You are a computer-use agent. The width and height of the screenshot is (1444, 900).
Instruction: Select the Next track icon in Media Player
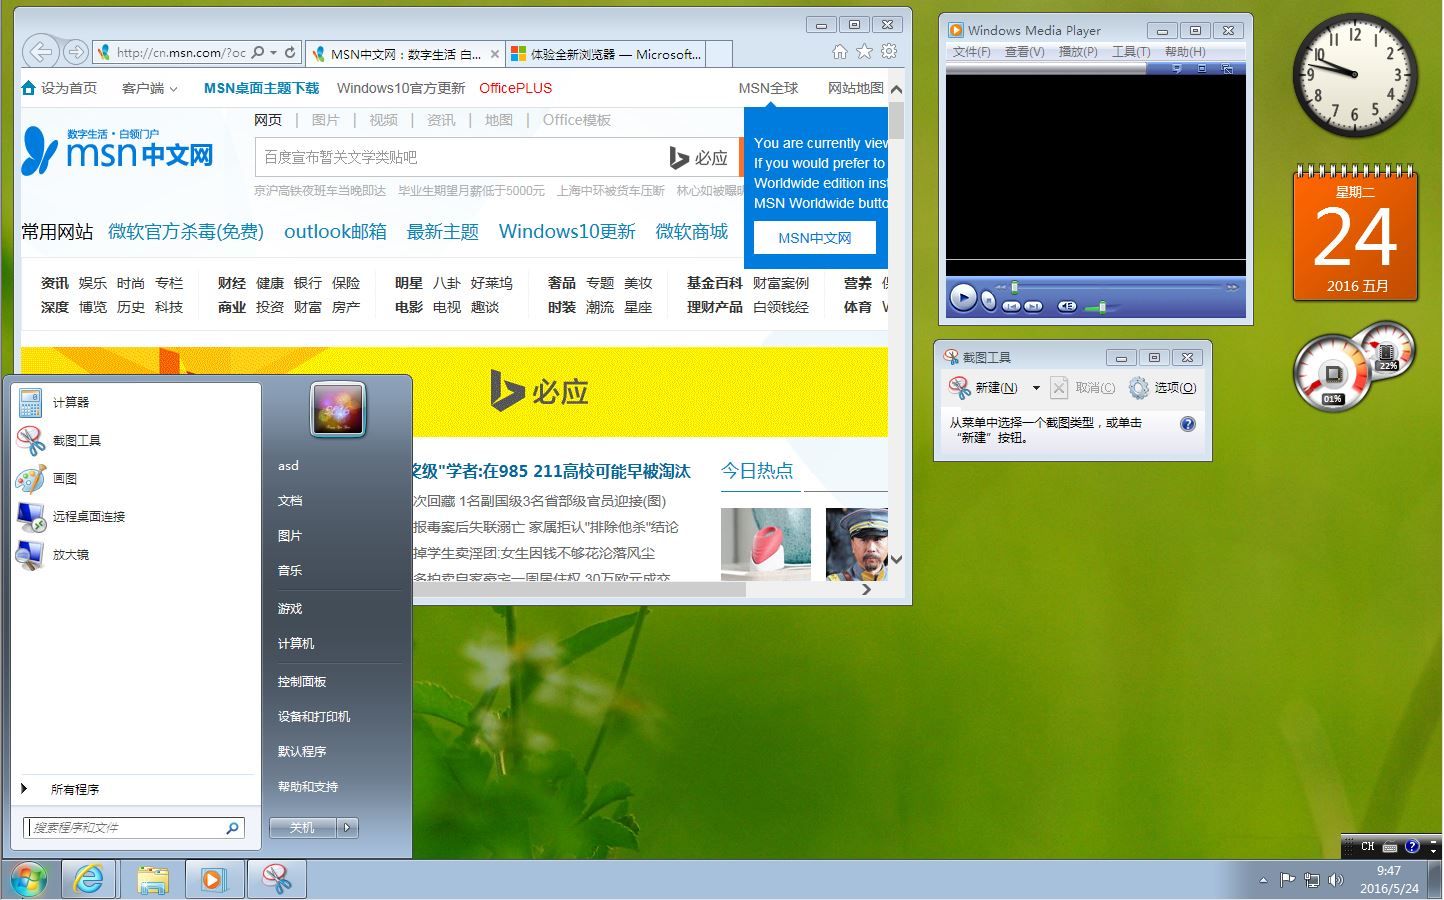[1032, 305]
